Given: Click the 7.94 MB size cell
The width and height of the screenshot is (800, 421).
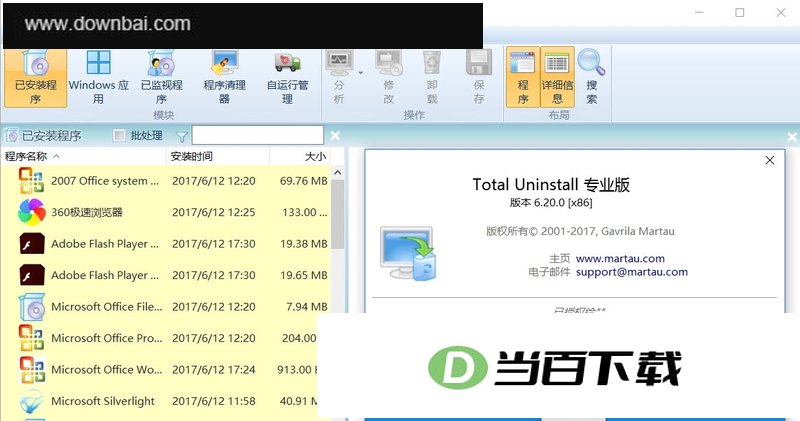Looking at the screenshot, I should coord(307,307).
